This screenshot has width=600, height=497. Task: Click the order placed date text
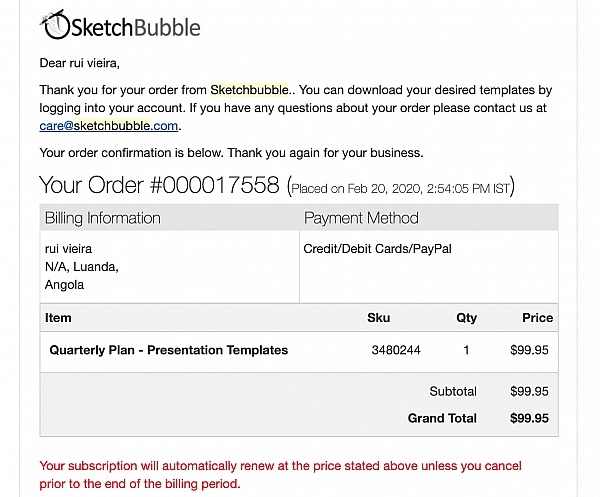click(400, 188)
